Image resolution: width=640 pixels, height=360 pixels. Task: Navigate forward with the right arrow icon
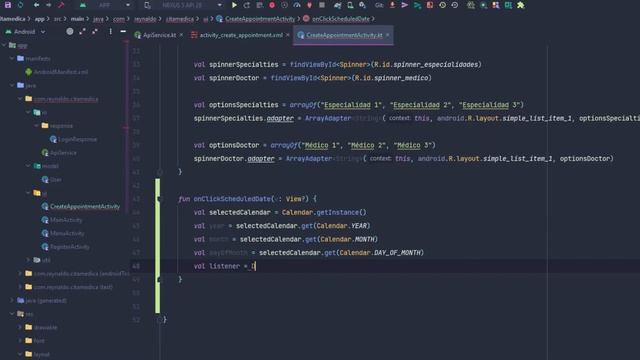click(49, 5)
